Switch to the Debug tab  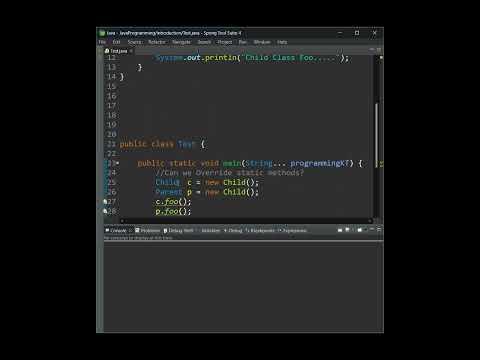(x=233, y=230)
